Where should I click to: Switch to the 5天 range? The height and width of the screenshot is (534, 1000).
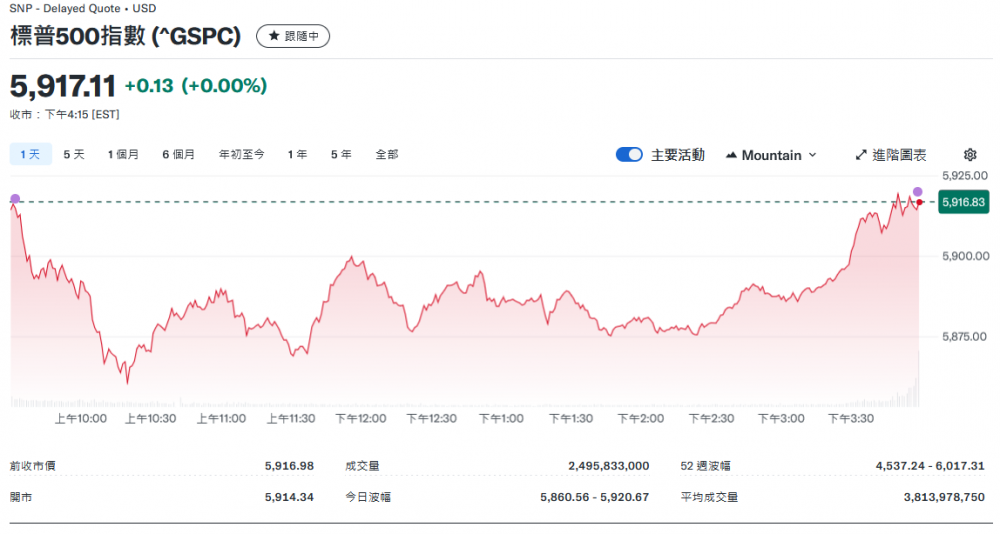click(x=74, y=154)
